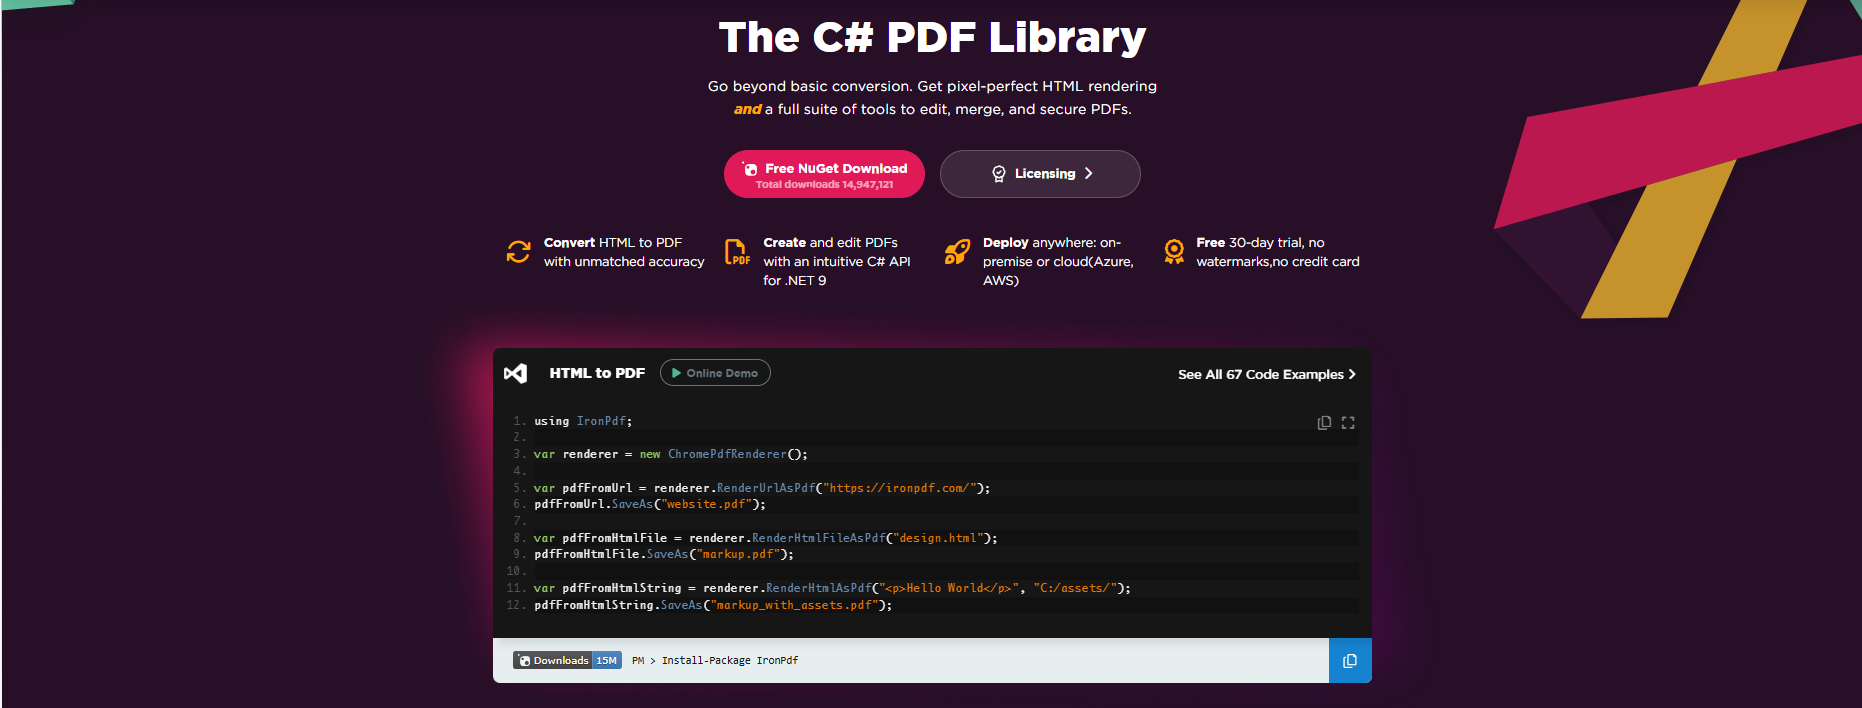Expand code sample to fullscreen
Screen dimensions: 1862x708
point(1348,423)
